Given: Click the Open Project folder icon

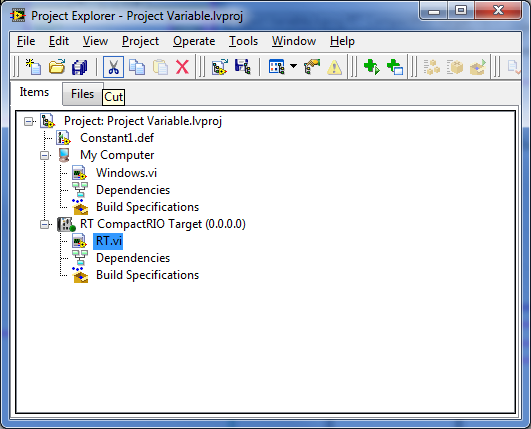Looking at the screenshot, I should pos(57,67).
